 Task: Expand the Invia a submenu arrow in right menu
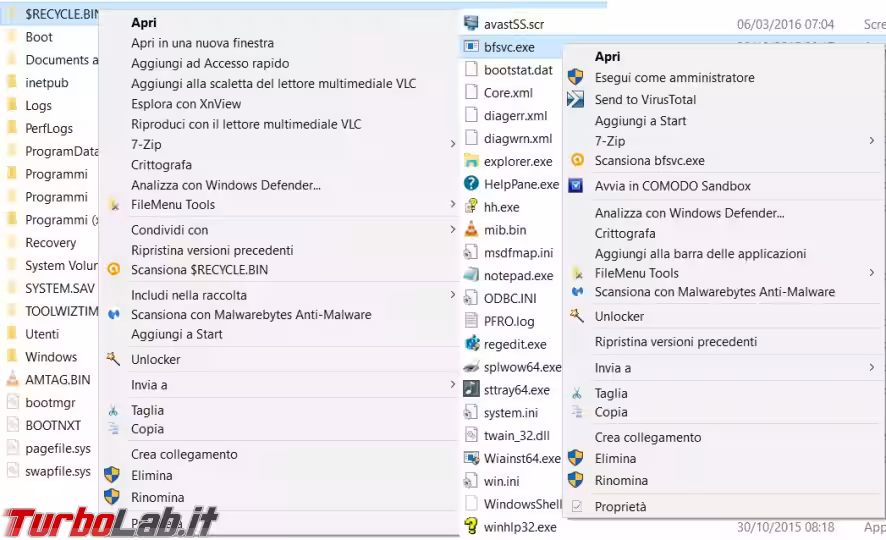pyautogui.click(x=872, y=367)
